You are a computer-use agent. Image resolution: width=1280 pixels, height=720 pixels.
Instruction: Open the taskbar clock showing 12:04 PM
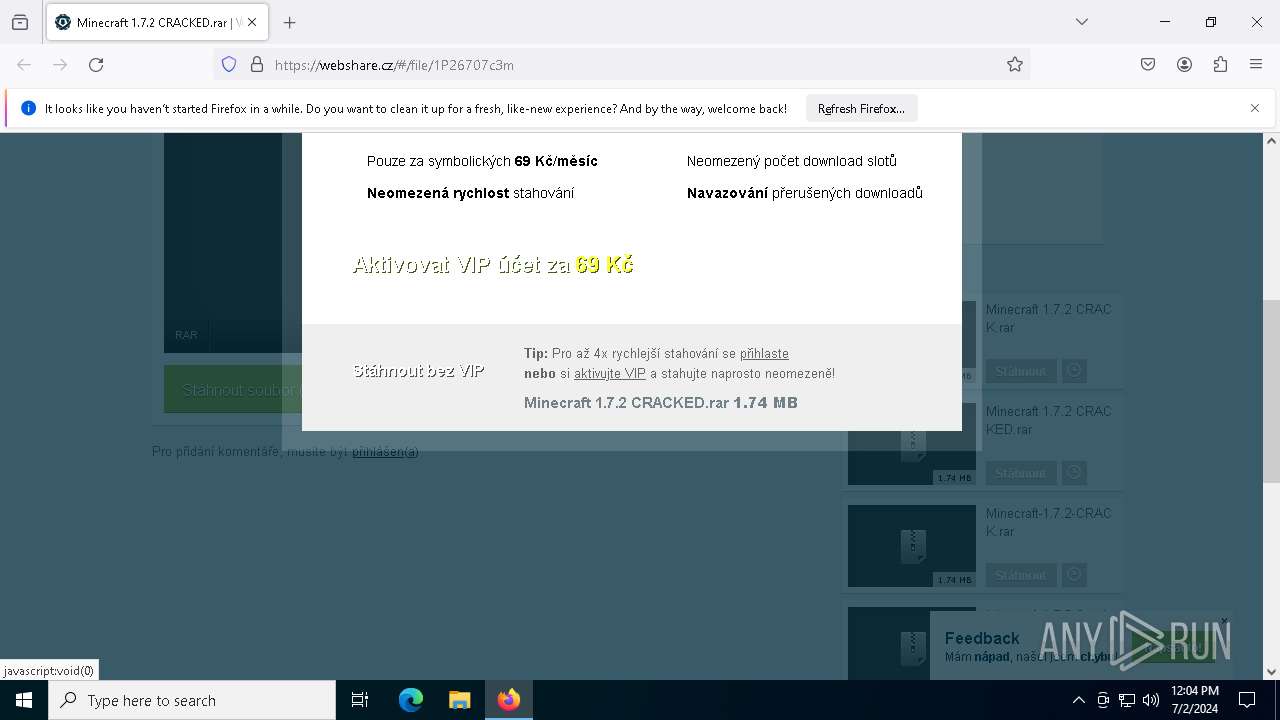1194,700
